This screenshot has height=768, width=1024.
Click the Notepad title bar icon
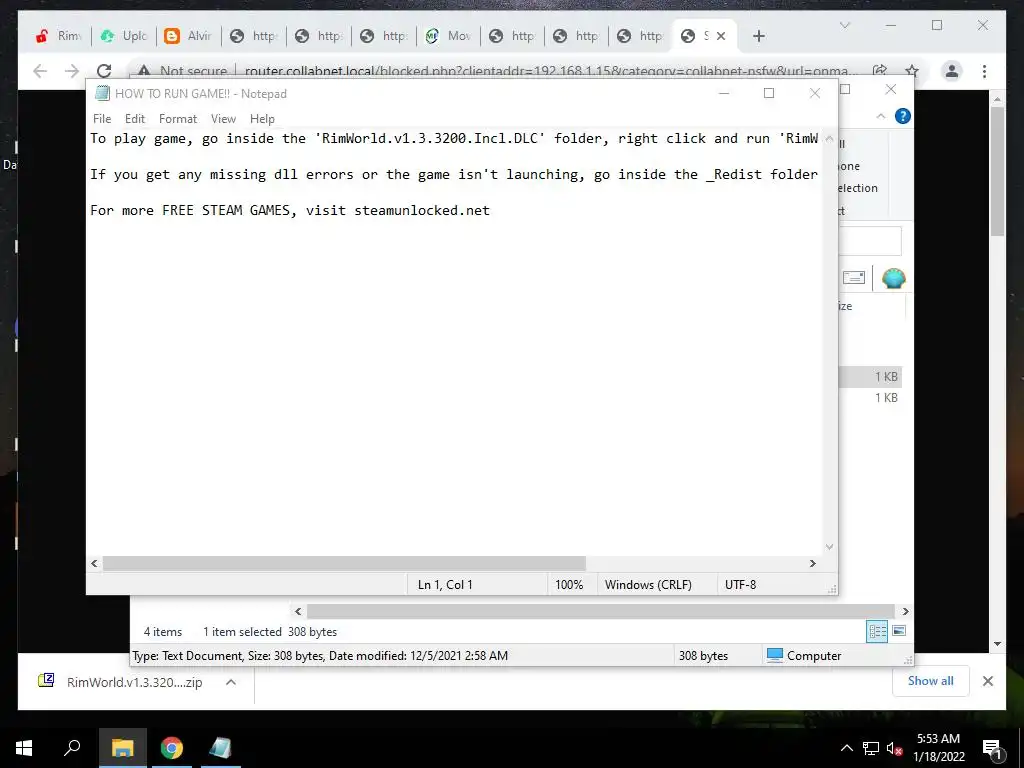coord(102,93)
